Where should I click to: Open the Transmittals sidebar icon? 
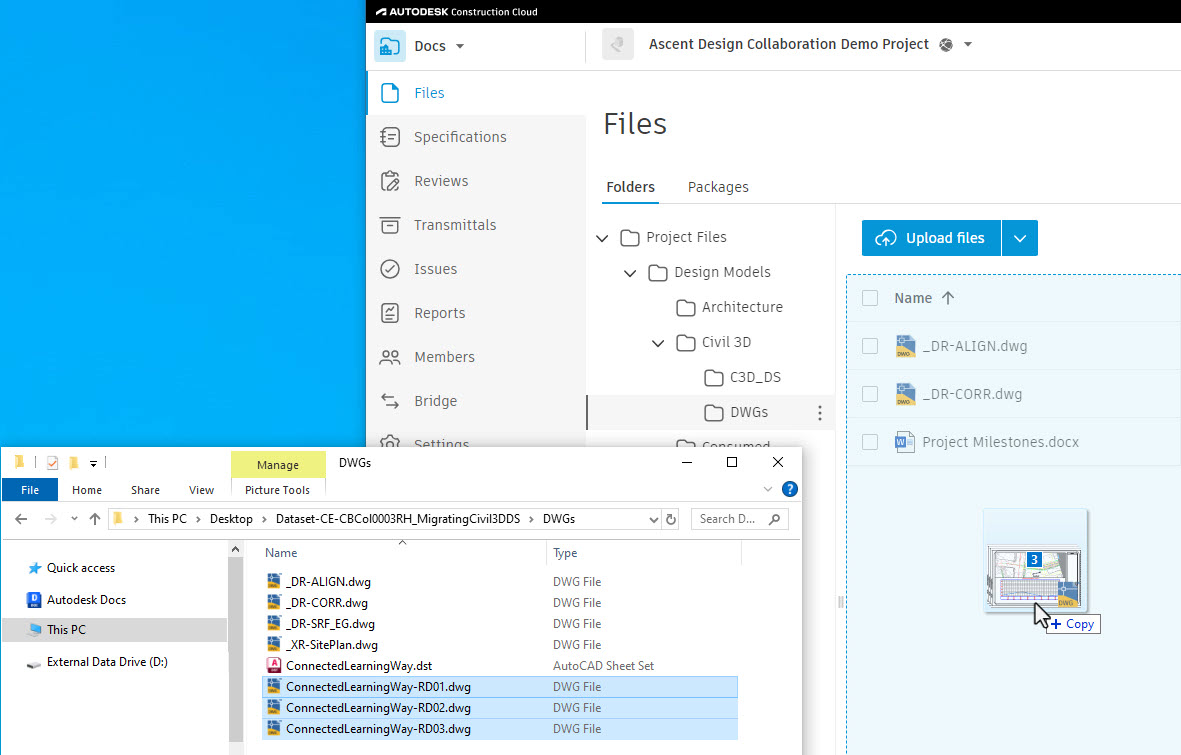point(390,225)
